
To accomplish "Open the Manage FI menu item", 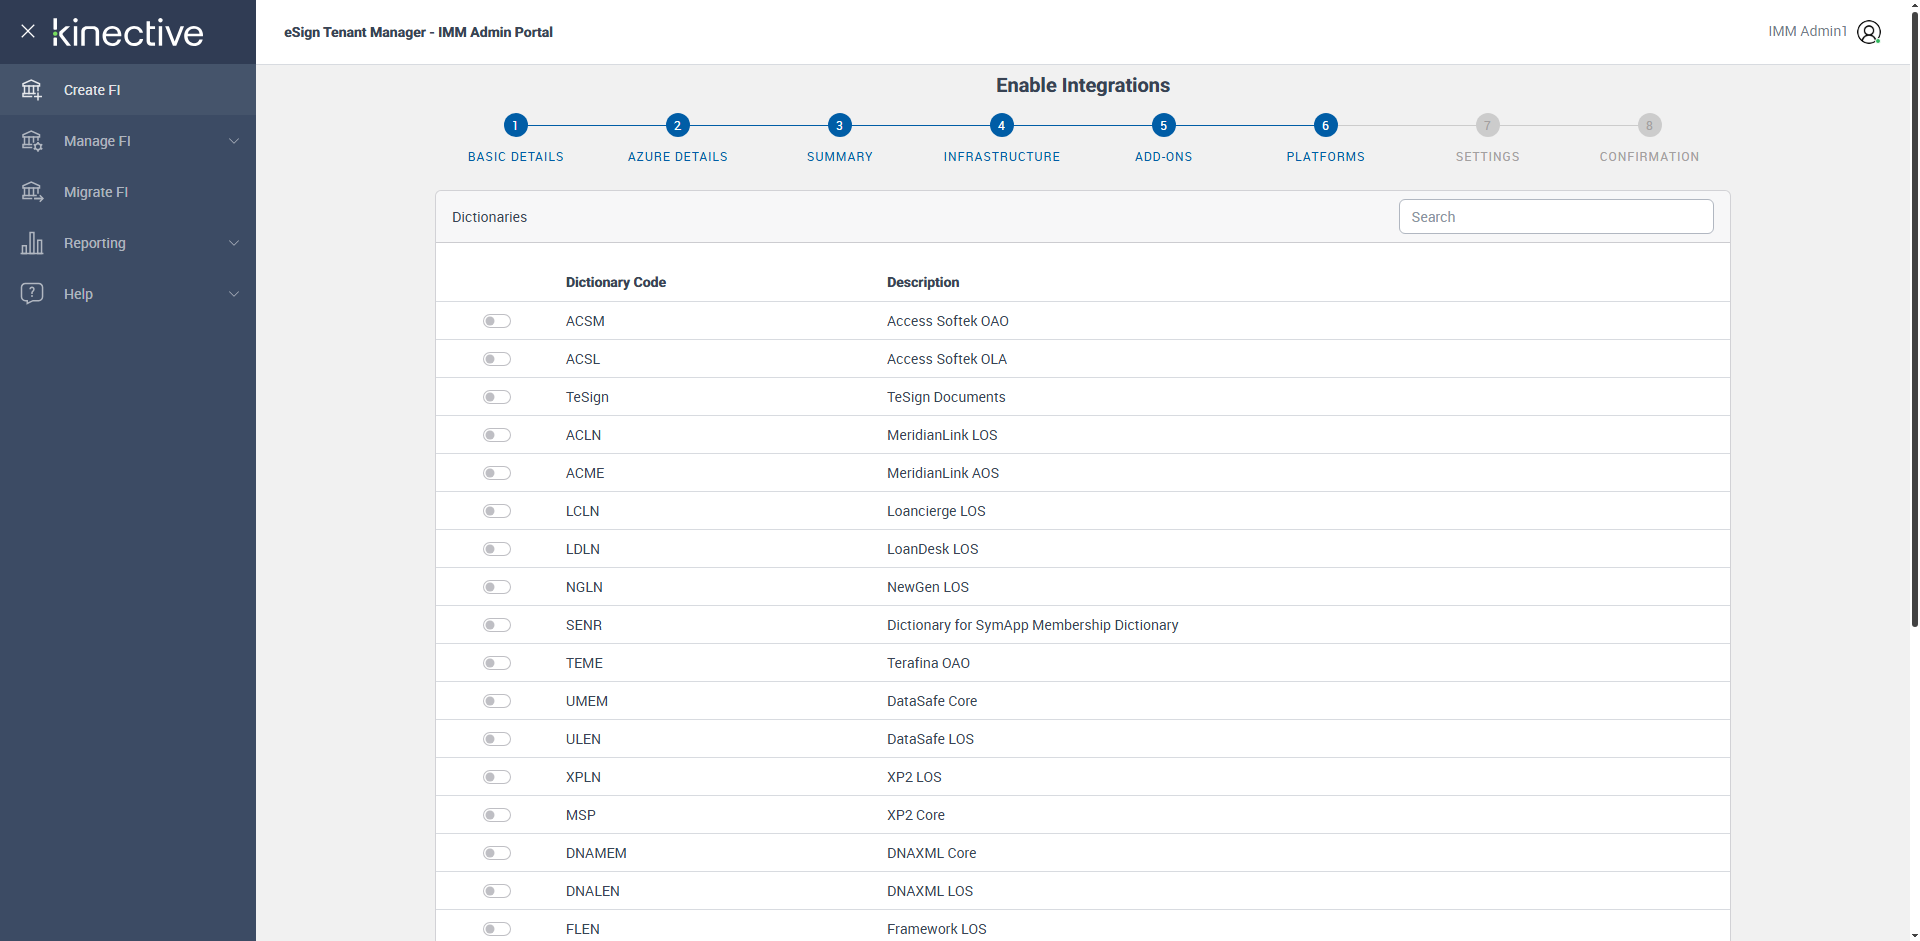I will point(128,141).
